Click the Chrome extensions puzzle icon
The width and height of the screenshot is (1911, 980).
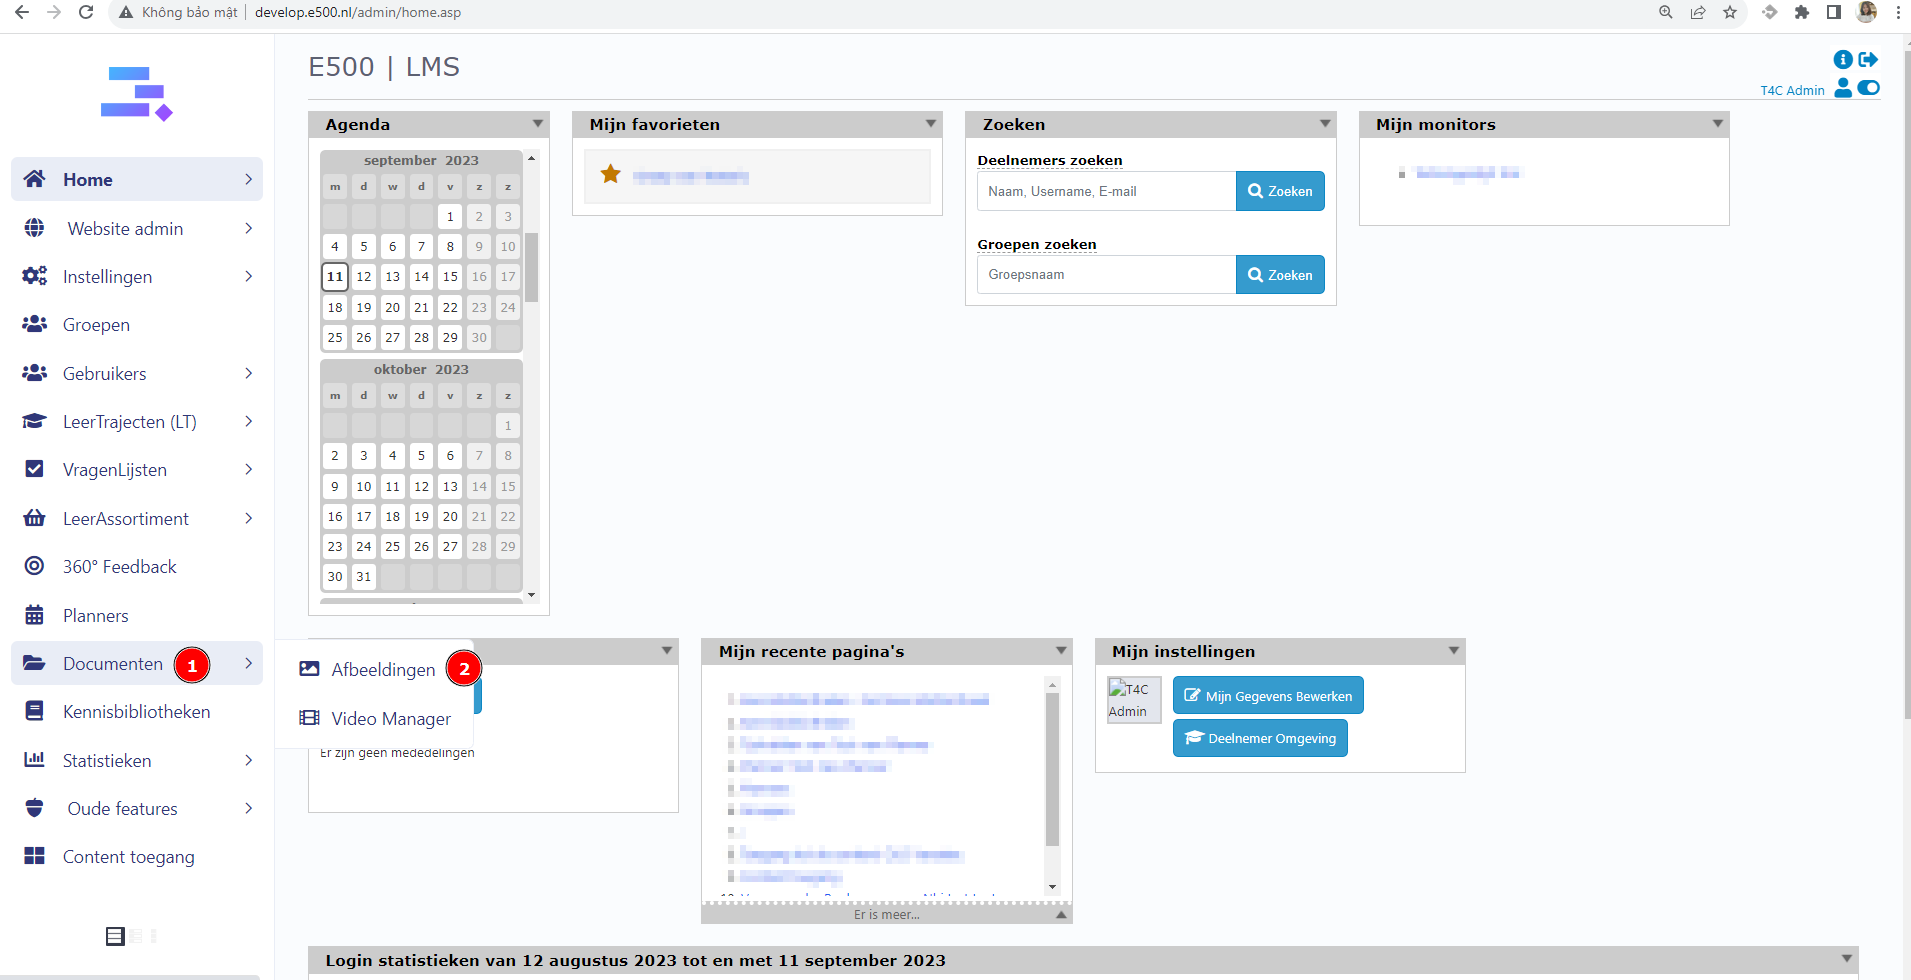pos(1801,13)
